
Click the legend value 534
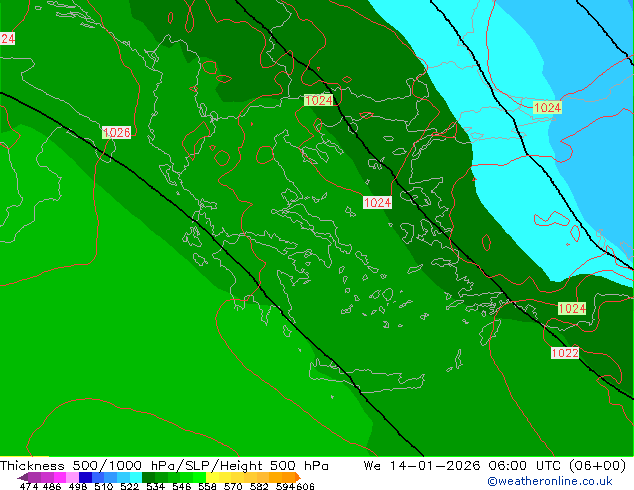click(155, 486)
